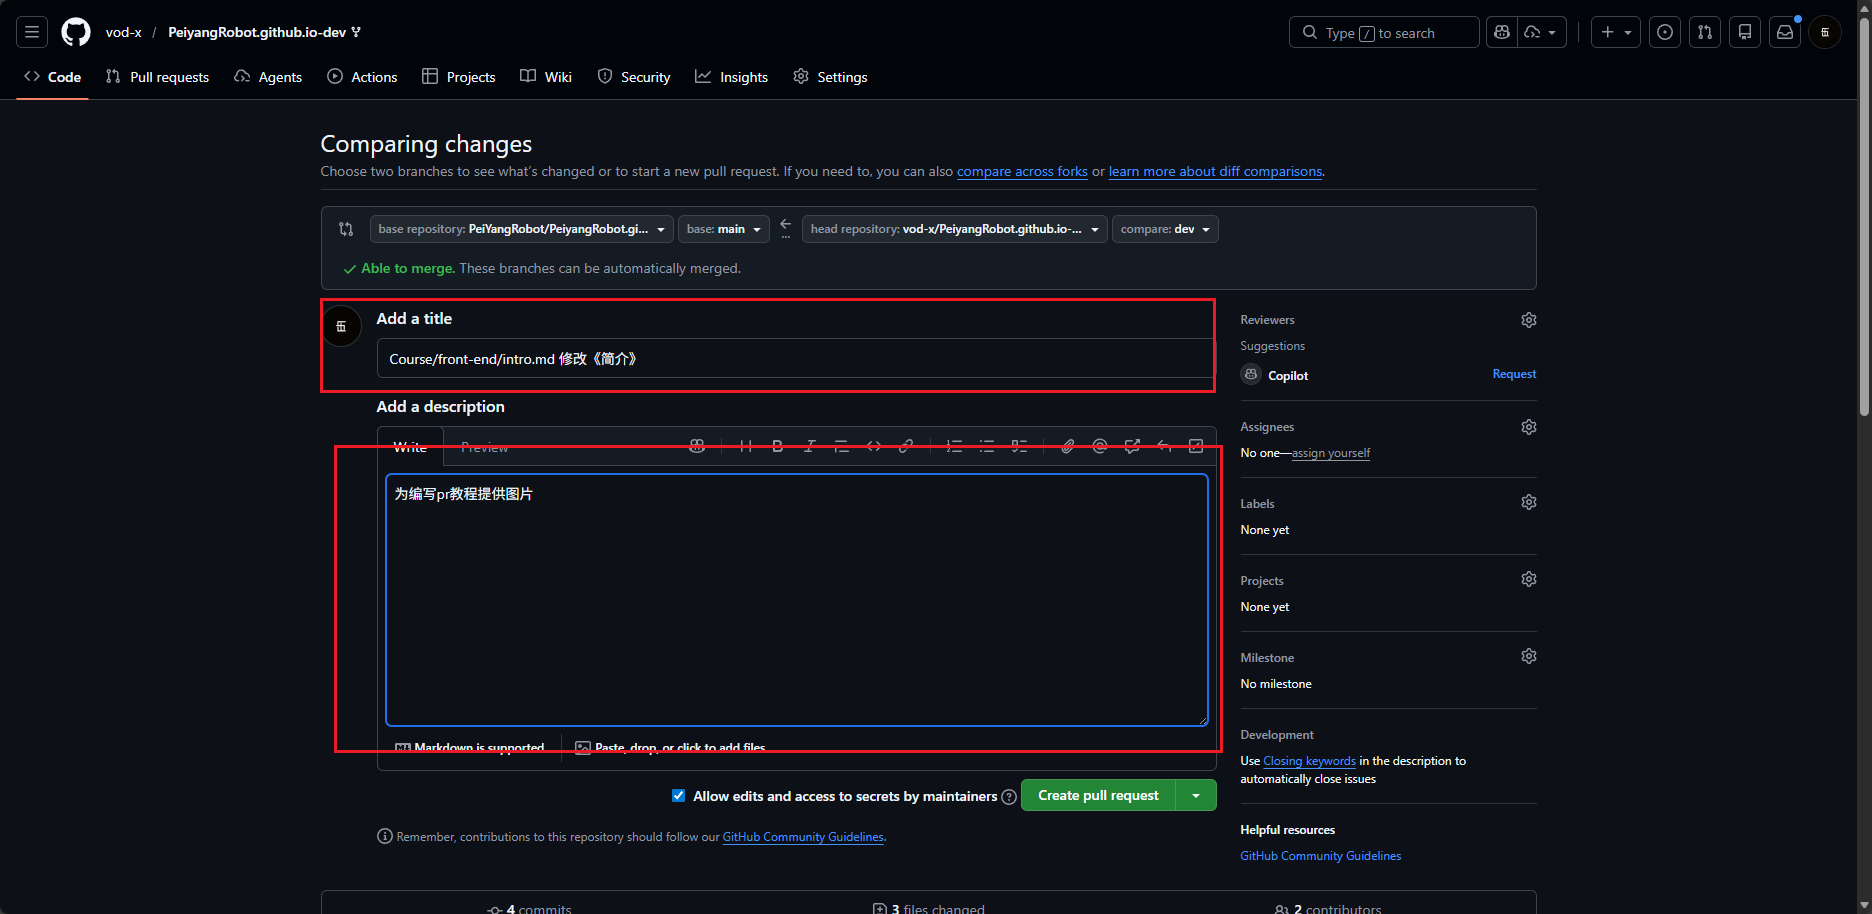This screenshot has width=1872, height=914.
Task: Click the assign yourself link
Action: [1331, 453]
